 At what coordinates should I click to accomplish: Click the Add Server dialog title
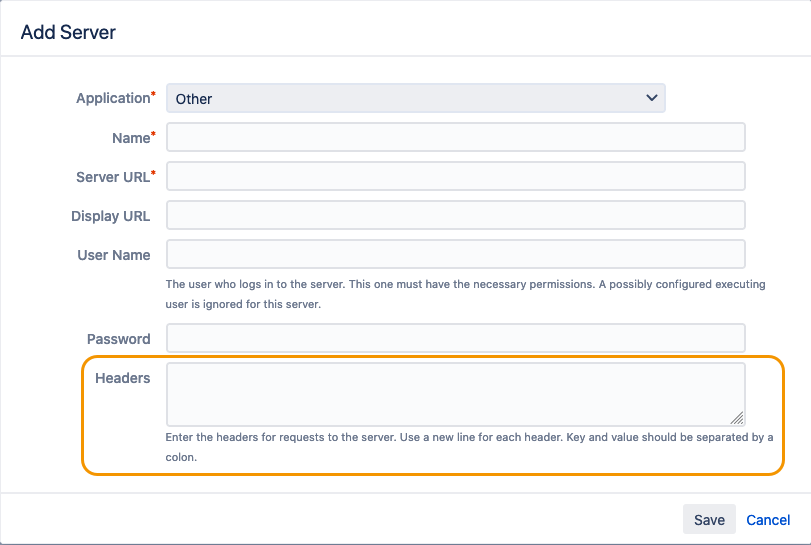pyautogui.click(x=68, y=32)
